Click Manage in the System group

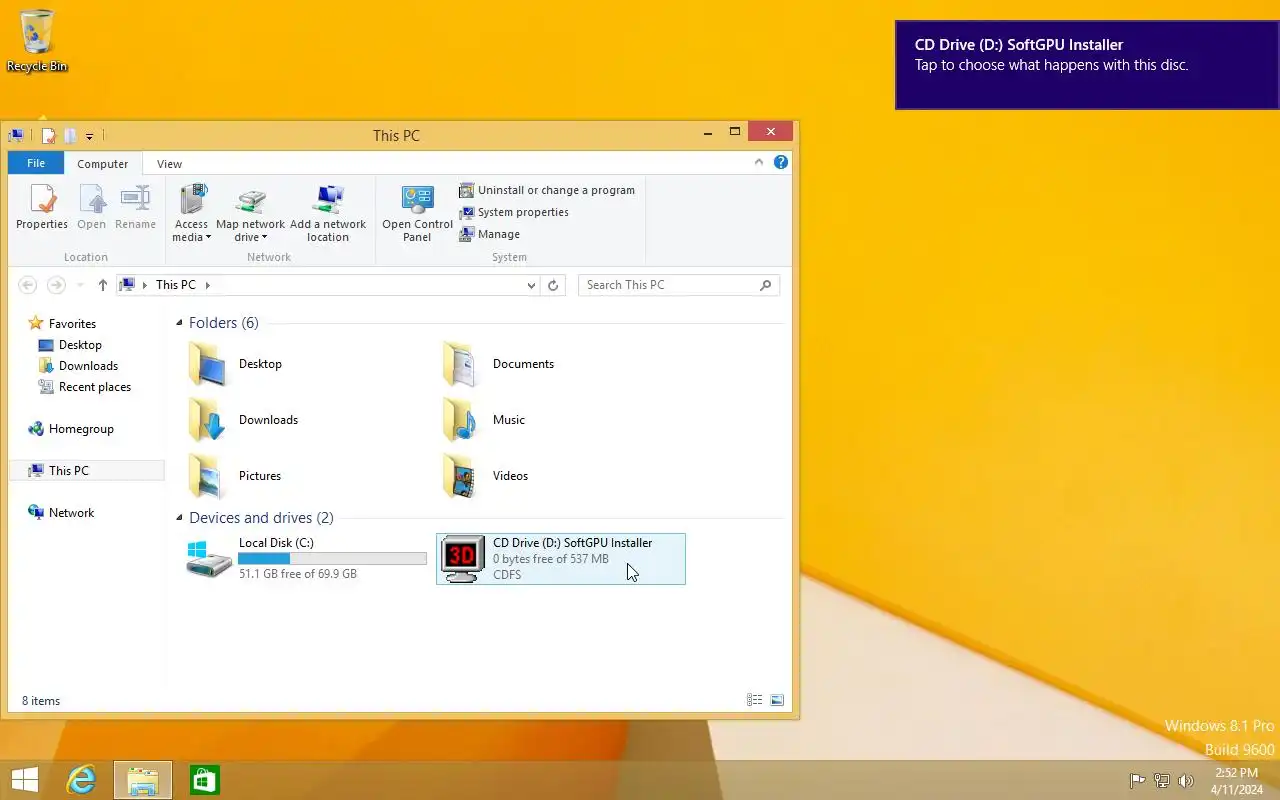(x=490, y=234)
